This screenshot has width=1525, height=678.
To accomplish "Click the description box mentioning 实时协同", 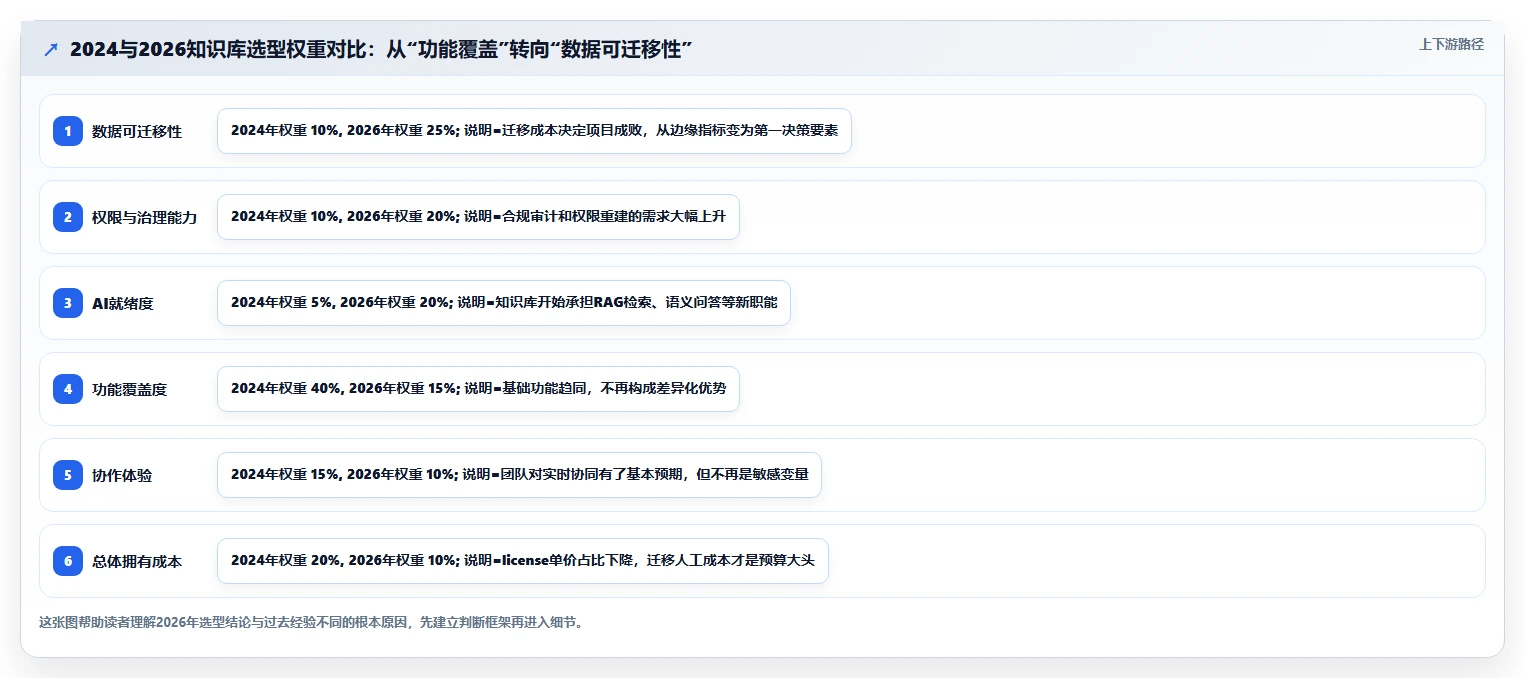I will click(x=519, y=475).
